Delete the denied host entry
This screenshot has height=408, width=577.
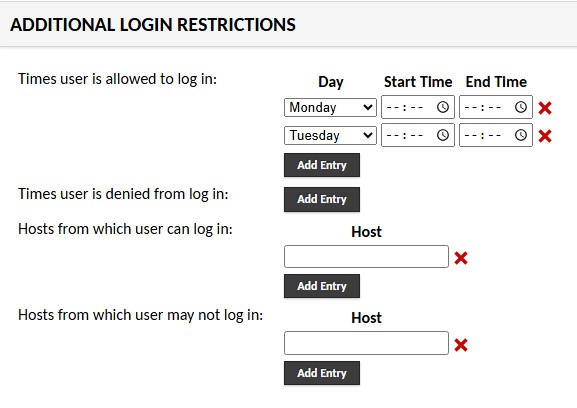[461, 345]
